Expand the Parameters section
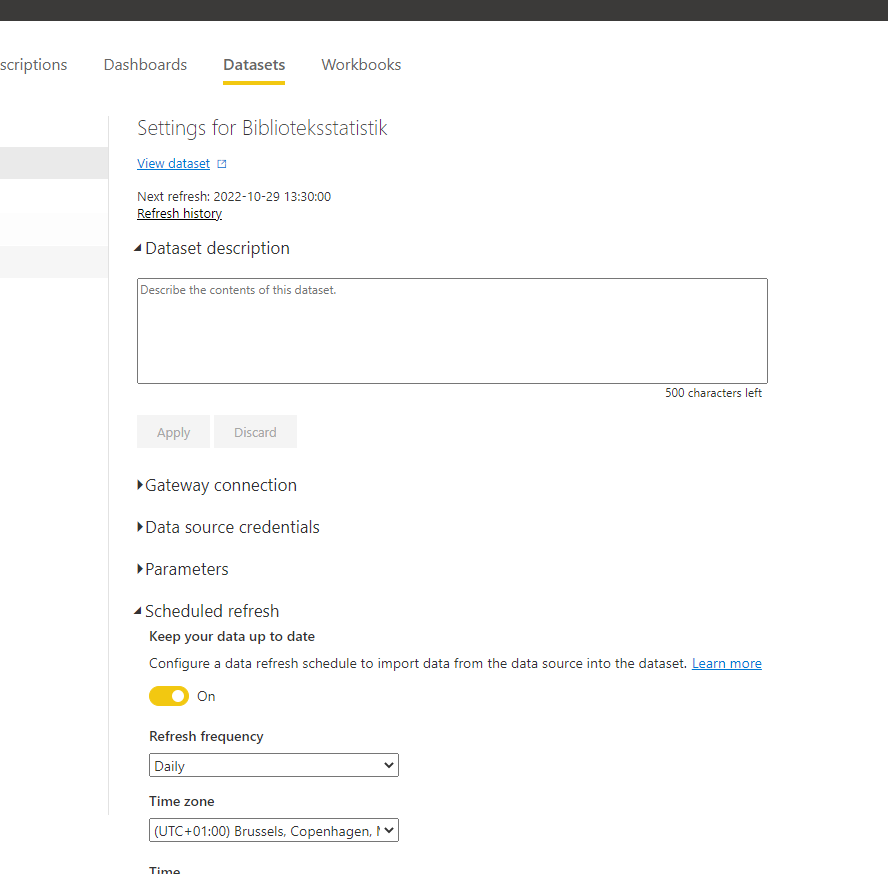 coord(183,569)
